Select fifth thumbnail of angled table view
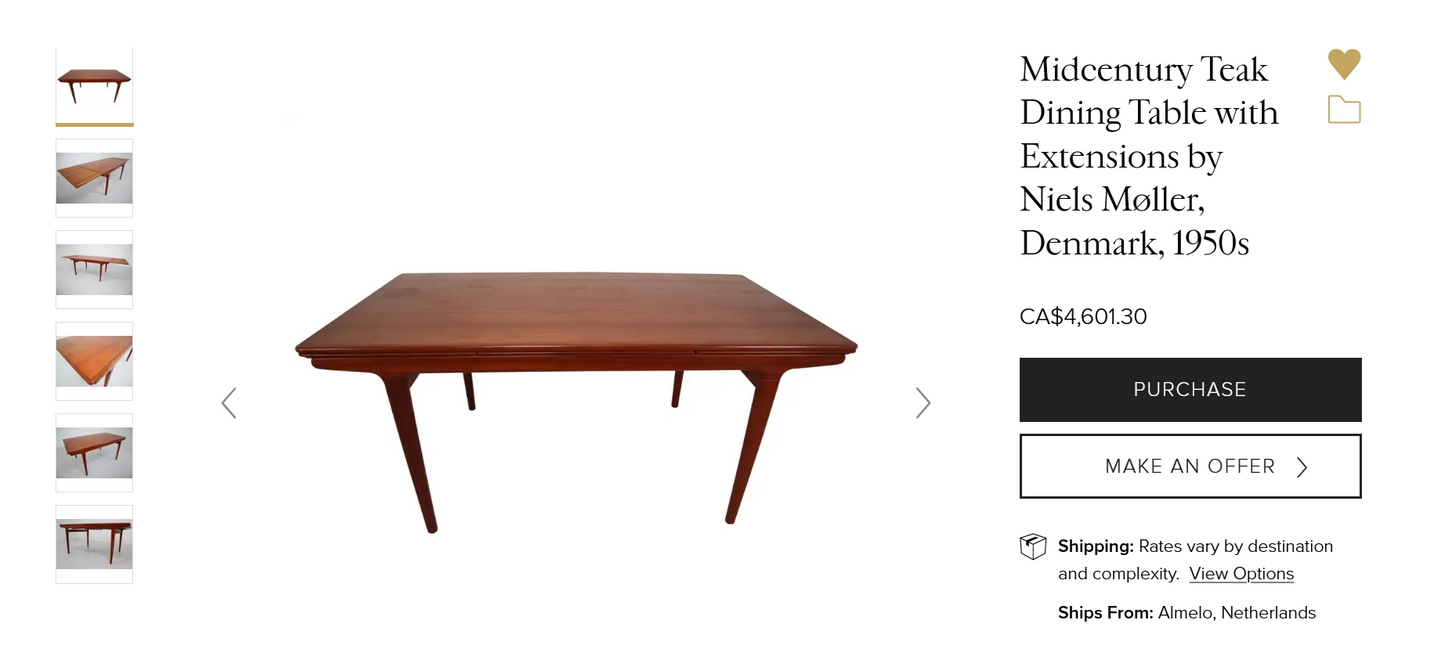 (x=94, y=453)
